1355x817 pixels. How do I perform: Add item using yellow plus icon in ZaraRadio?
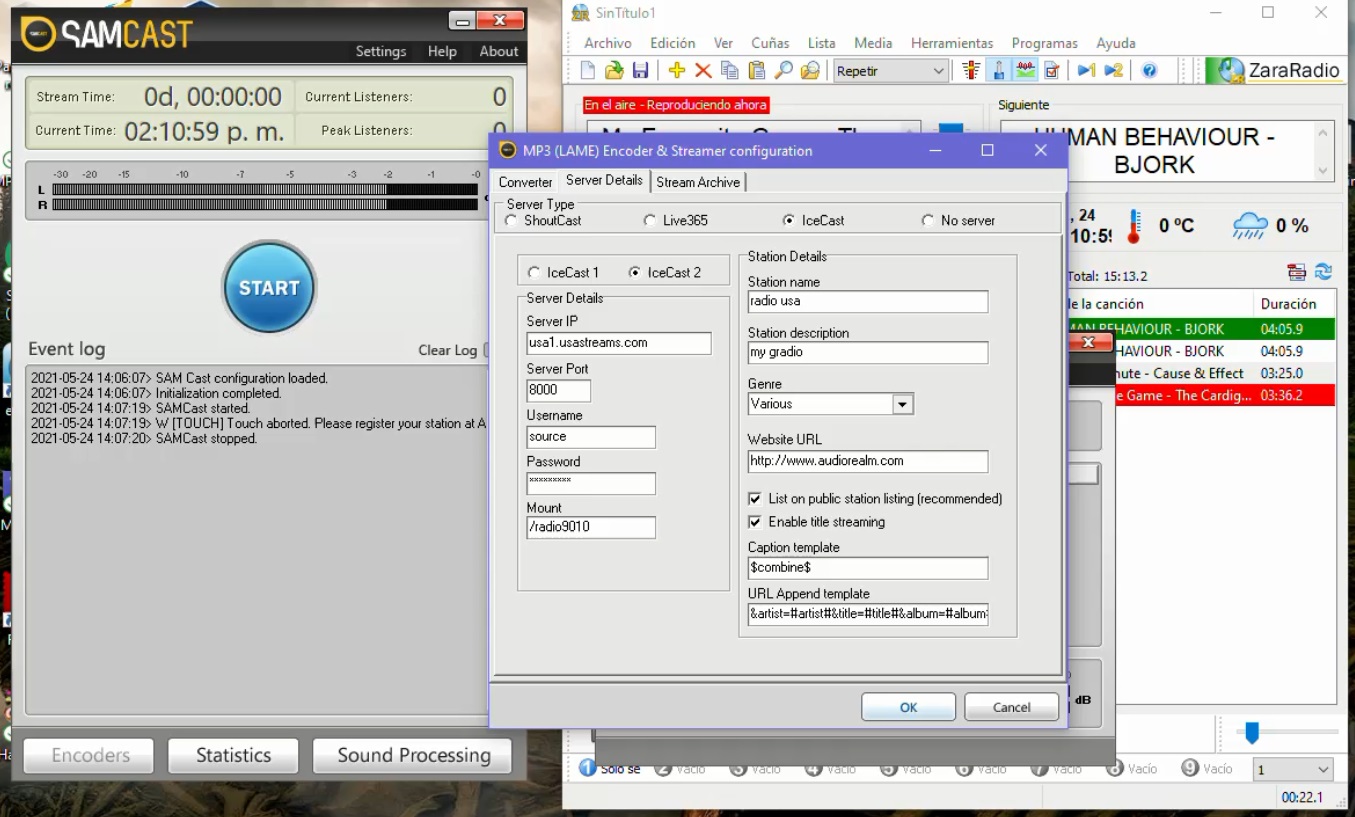coord(677,70)
